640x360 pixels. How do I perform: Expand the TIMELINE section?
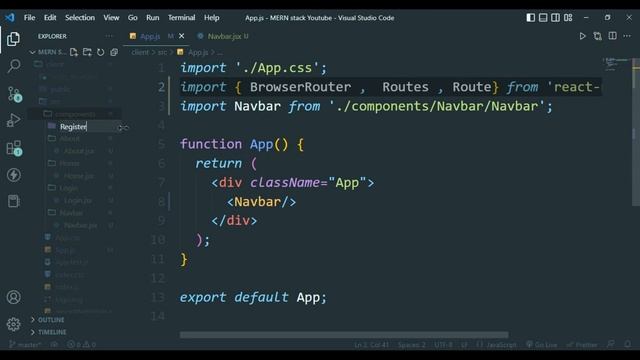click(48, 332)
